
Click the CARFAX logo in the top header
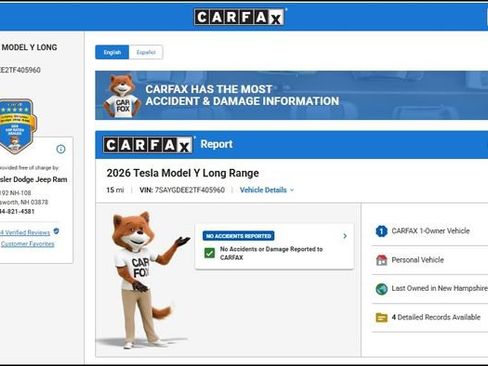[x=239, y=17]
